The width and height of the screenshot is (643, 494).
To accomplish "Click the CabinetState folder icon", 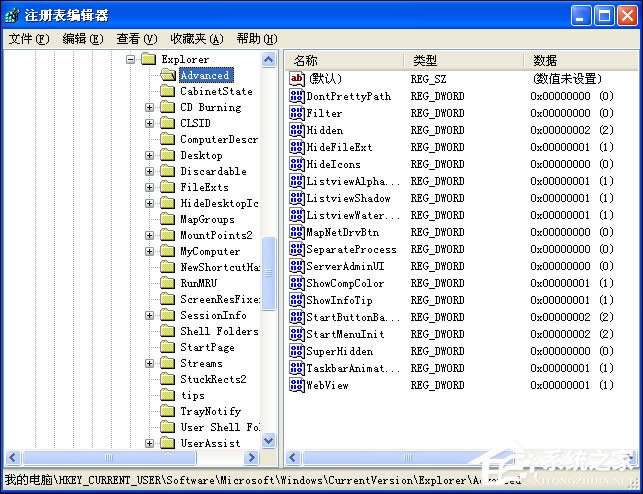I will point(167,91).
